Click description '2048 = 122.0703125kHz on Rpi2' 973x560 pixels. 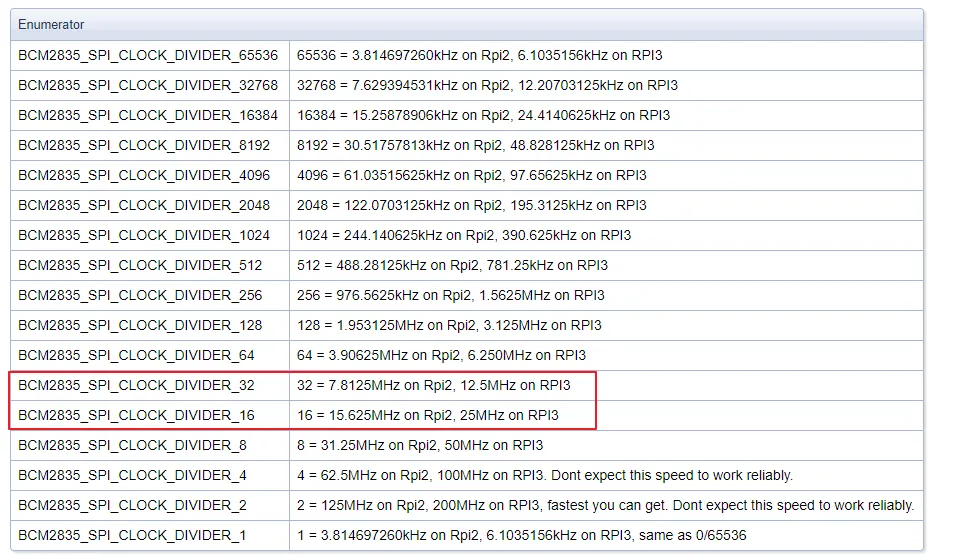[472, 205]
